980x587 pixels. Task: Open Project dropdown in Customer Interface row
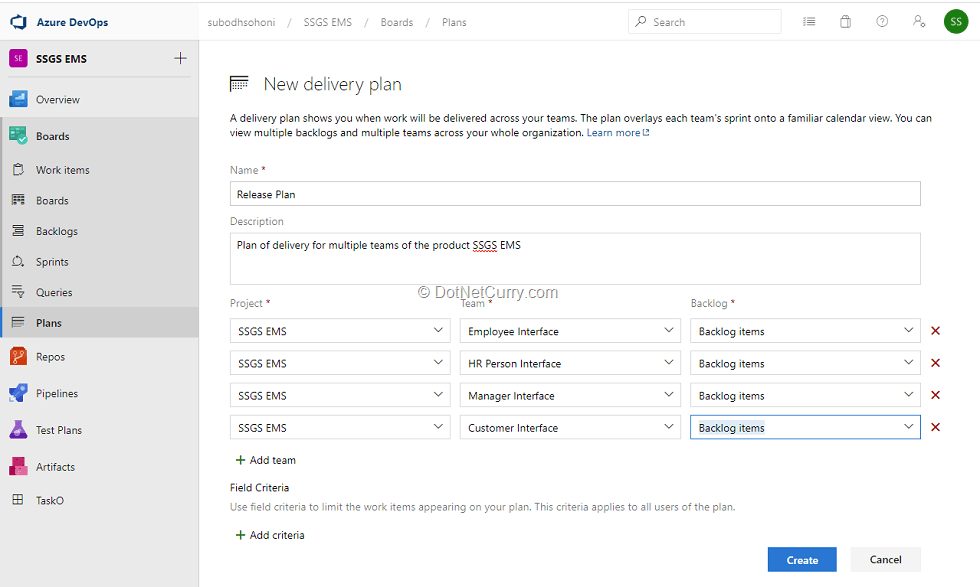[x=340, y=427]
